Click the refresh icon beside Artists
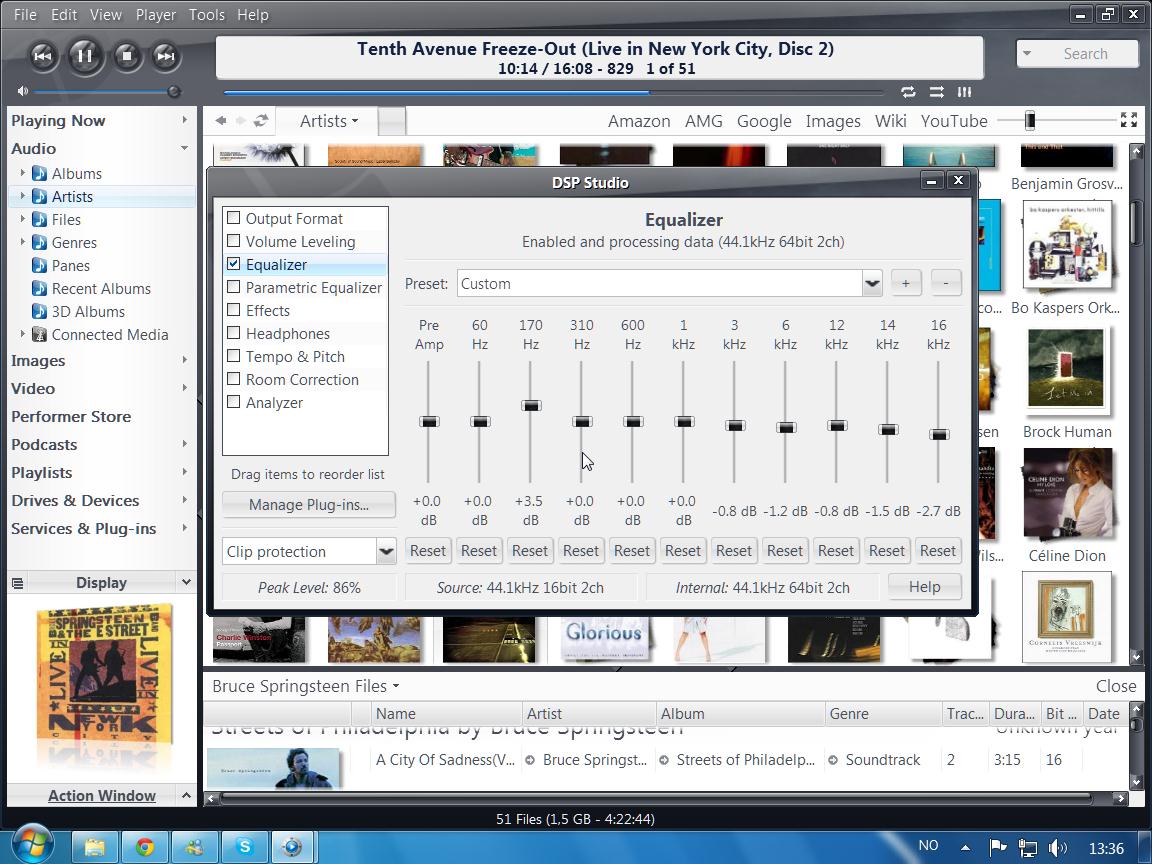 (x=261, y=121)
